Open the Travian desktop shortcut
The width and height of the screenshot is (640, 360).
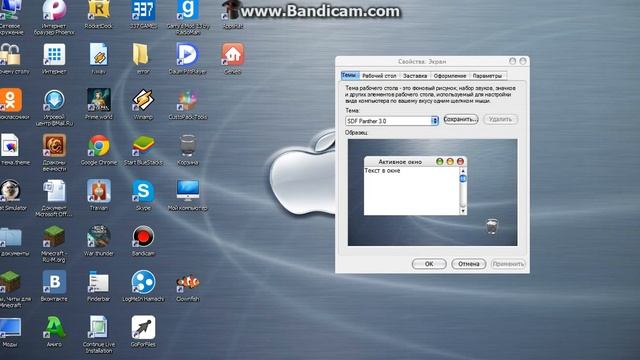click(x=99, y=191)
